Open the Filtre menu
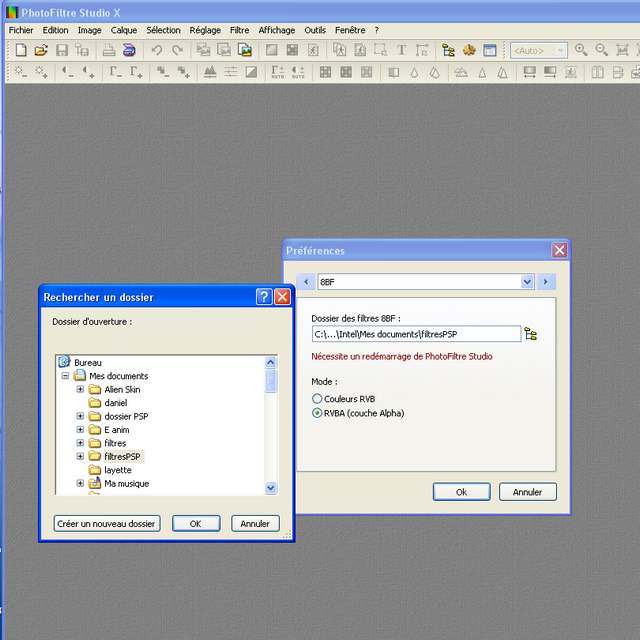Screen dimensions: 640x640 pyautogui.click(x=239, y=30)
